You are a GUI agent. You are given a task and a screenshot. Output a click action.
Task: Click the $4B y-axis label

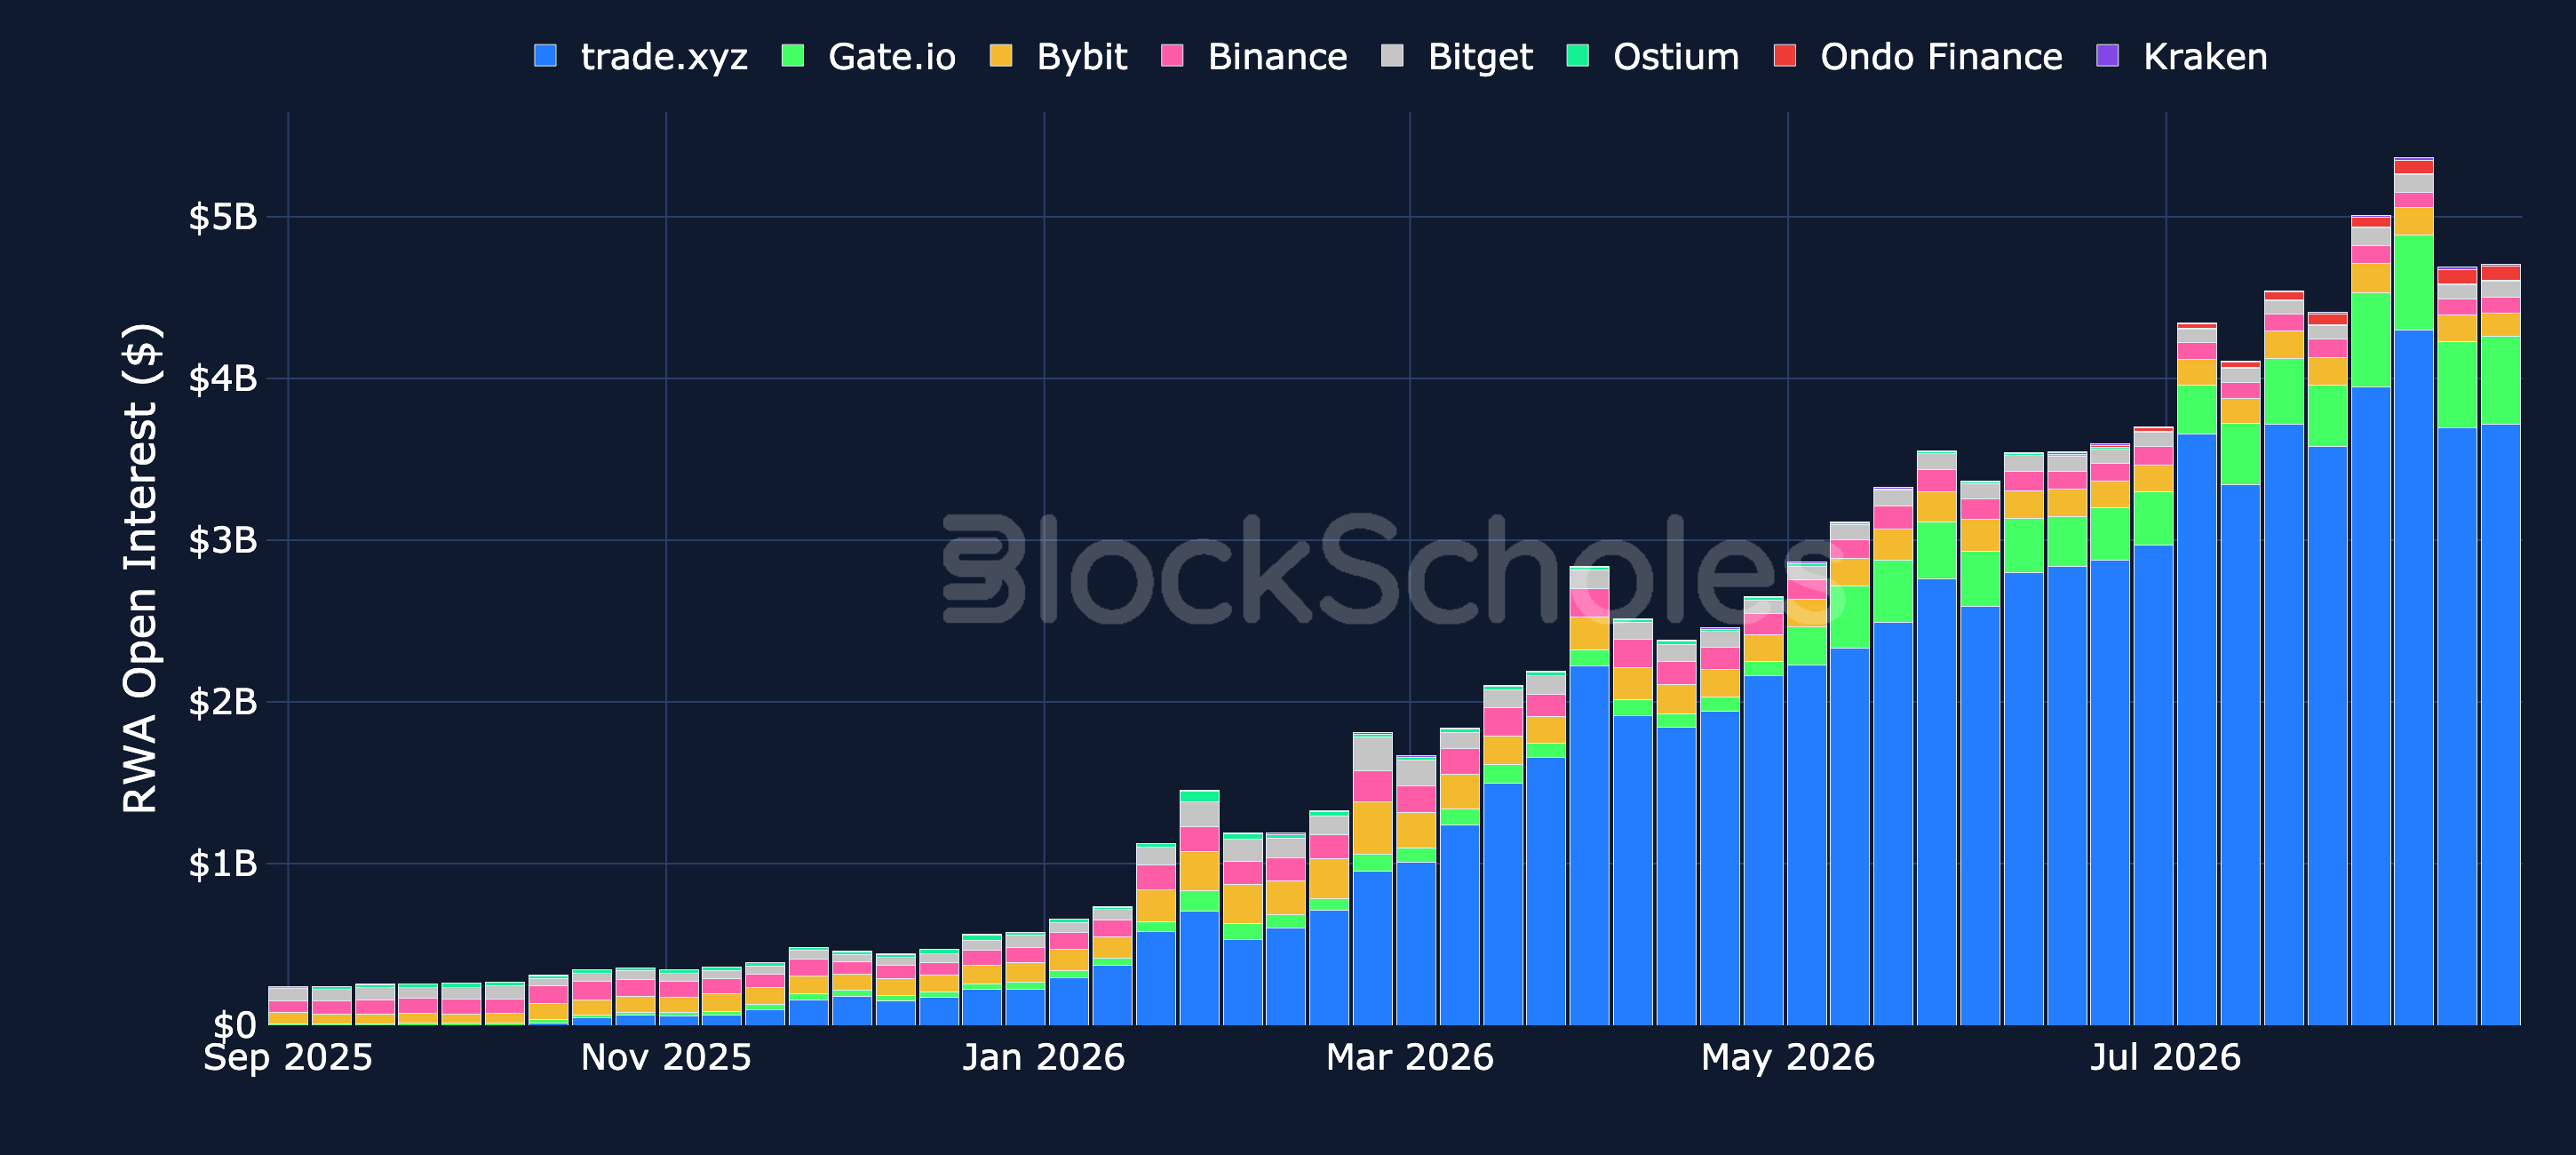click(223, 378)
